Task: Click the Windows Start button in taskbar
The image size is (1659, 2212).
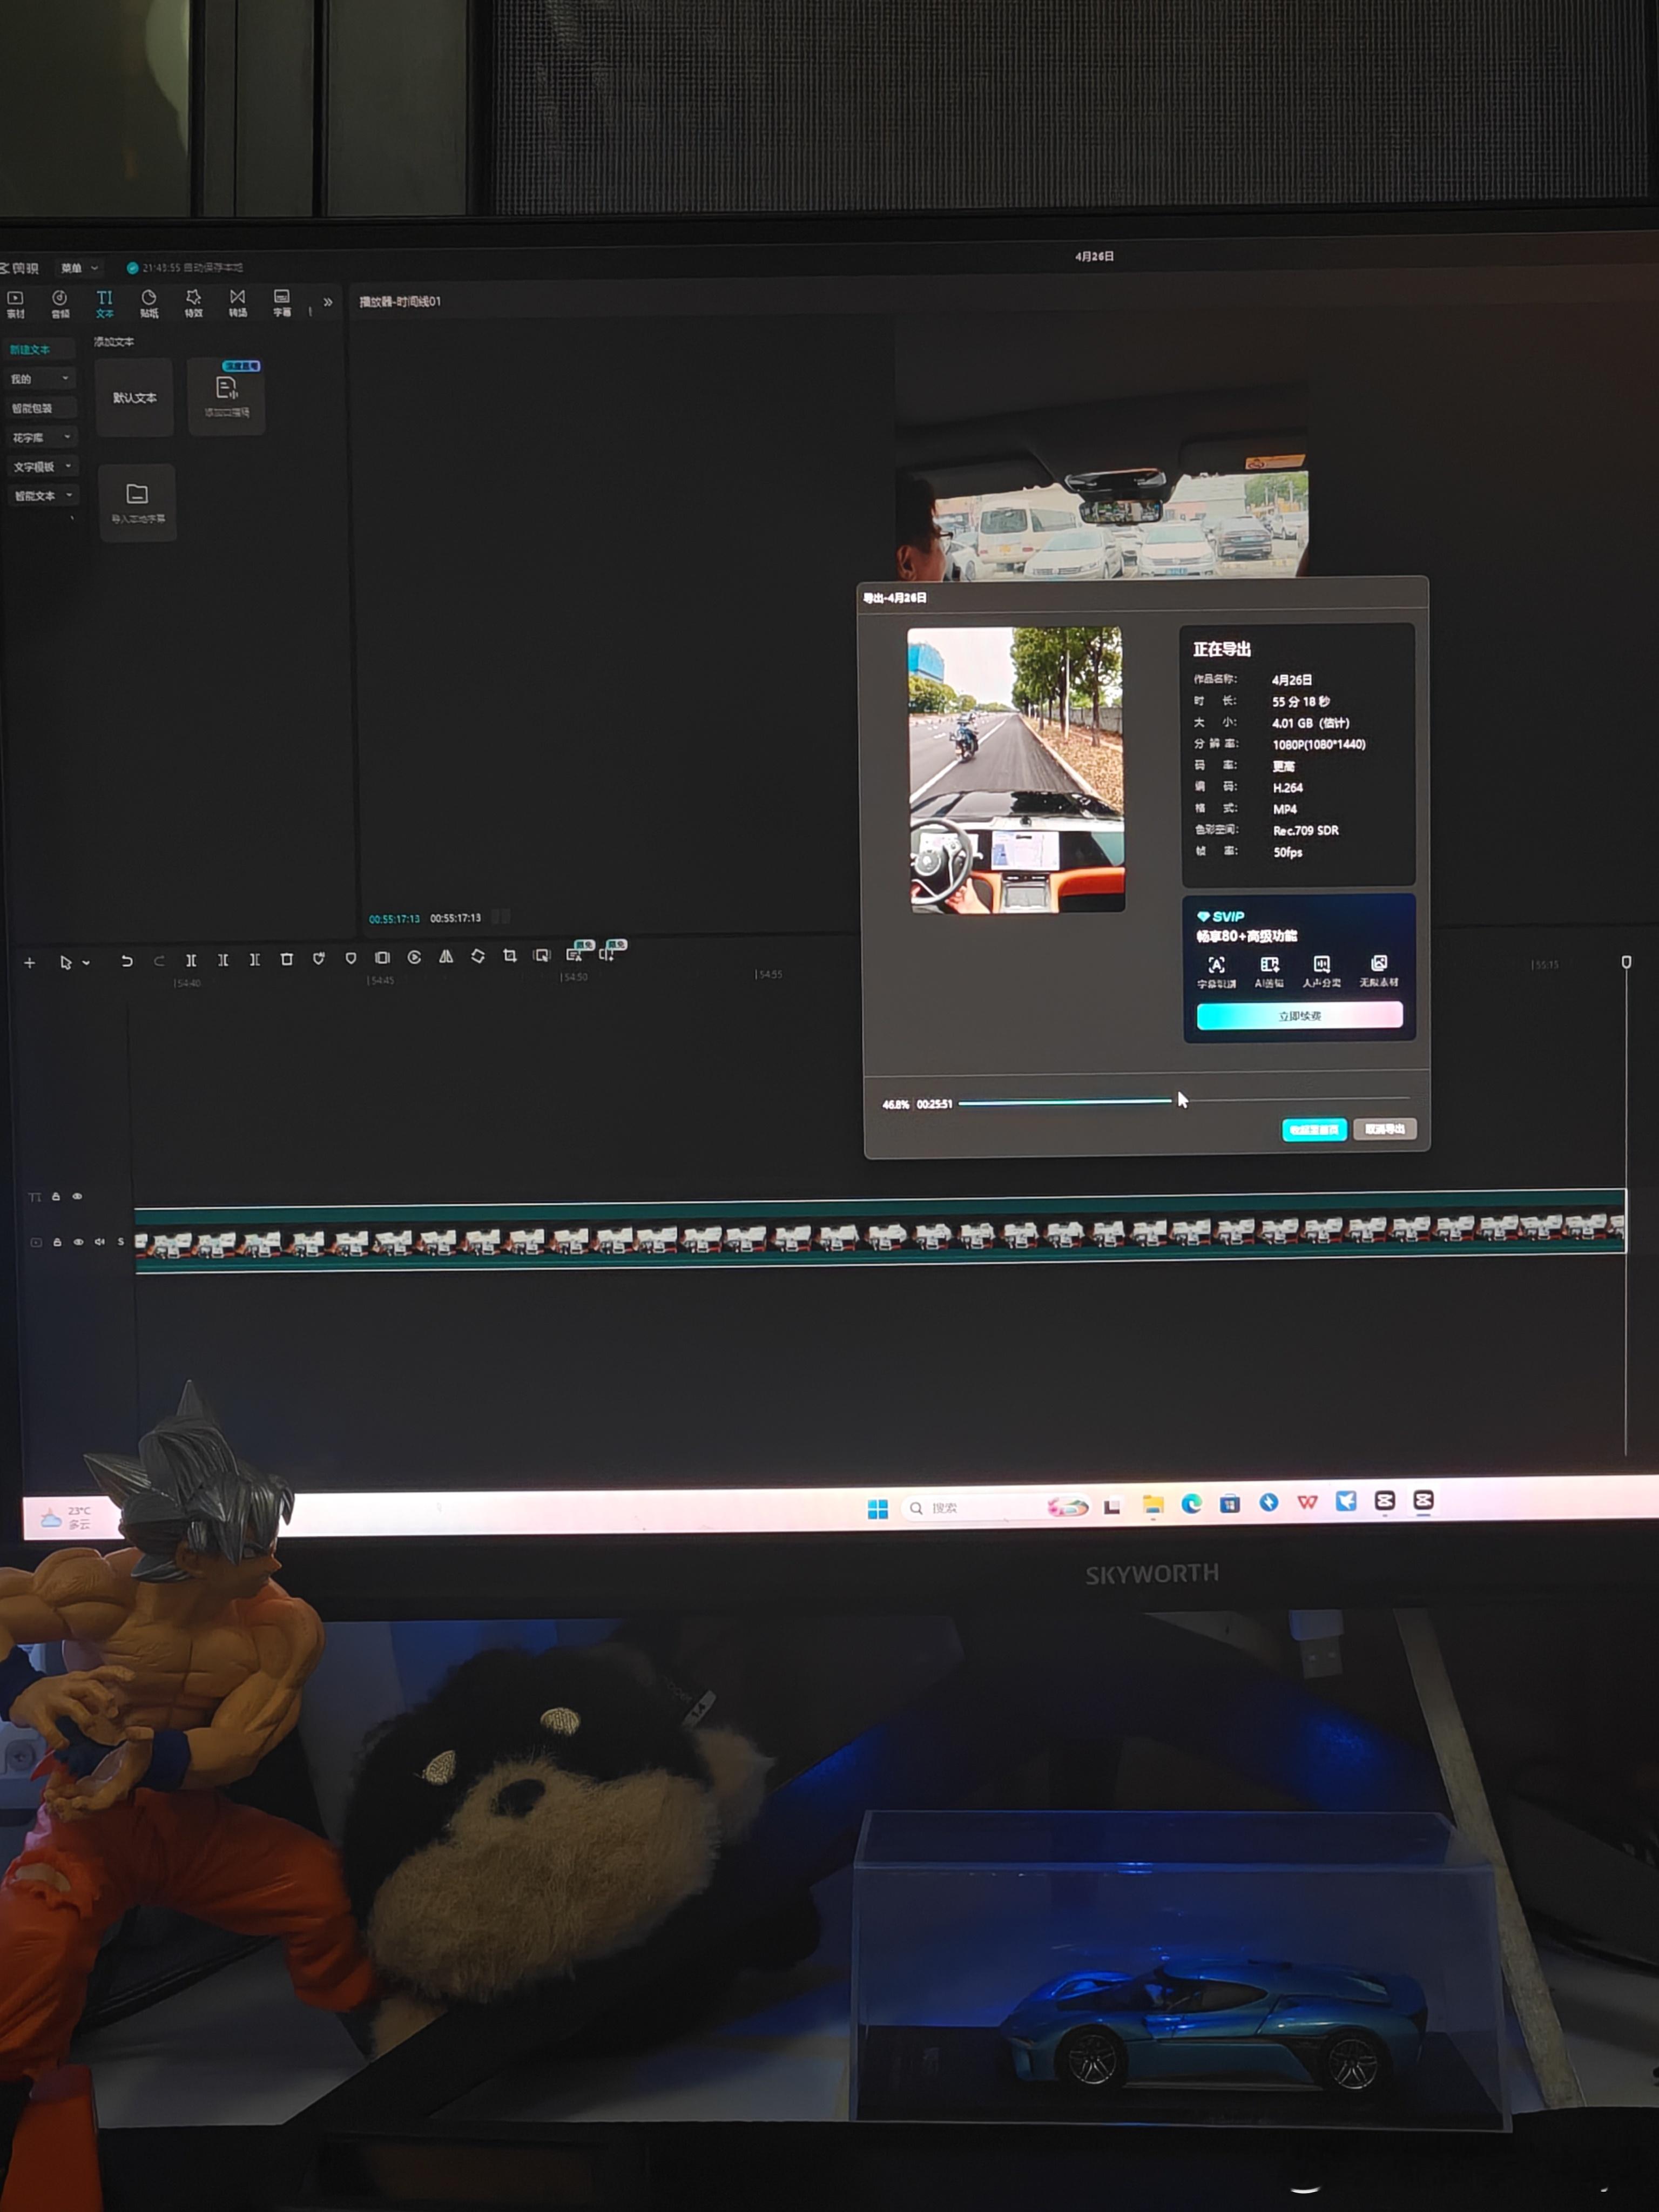Action: click(877, 1509)
